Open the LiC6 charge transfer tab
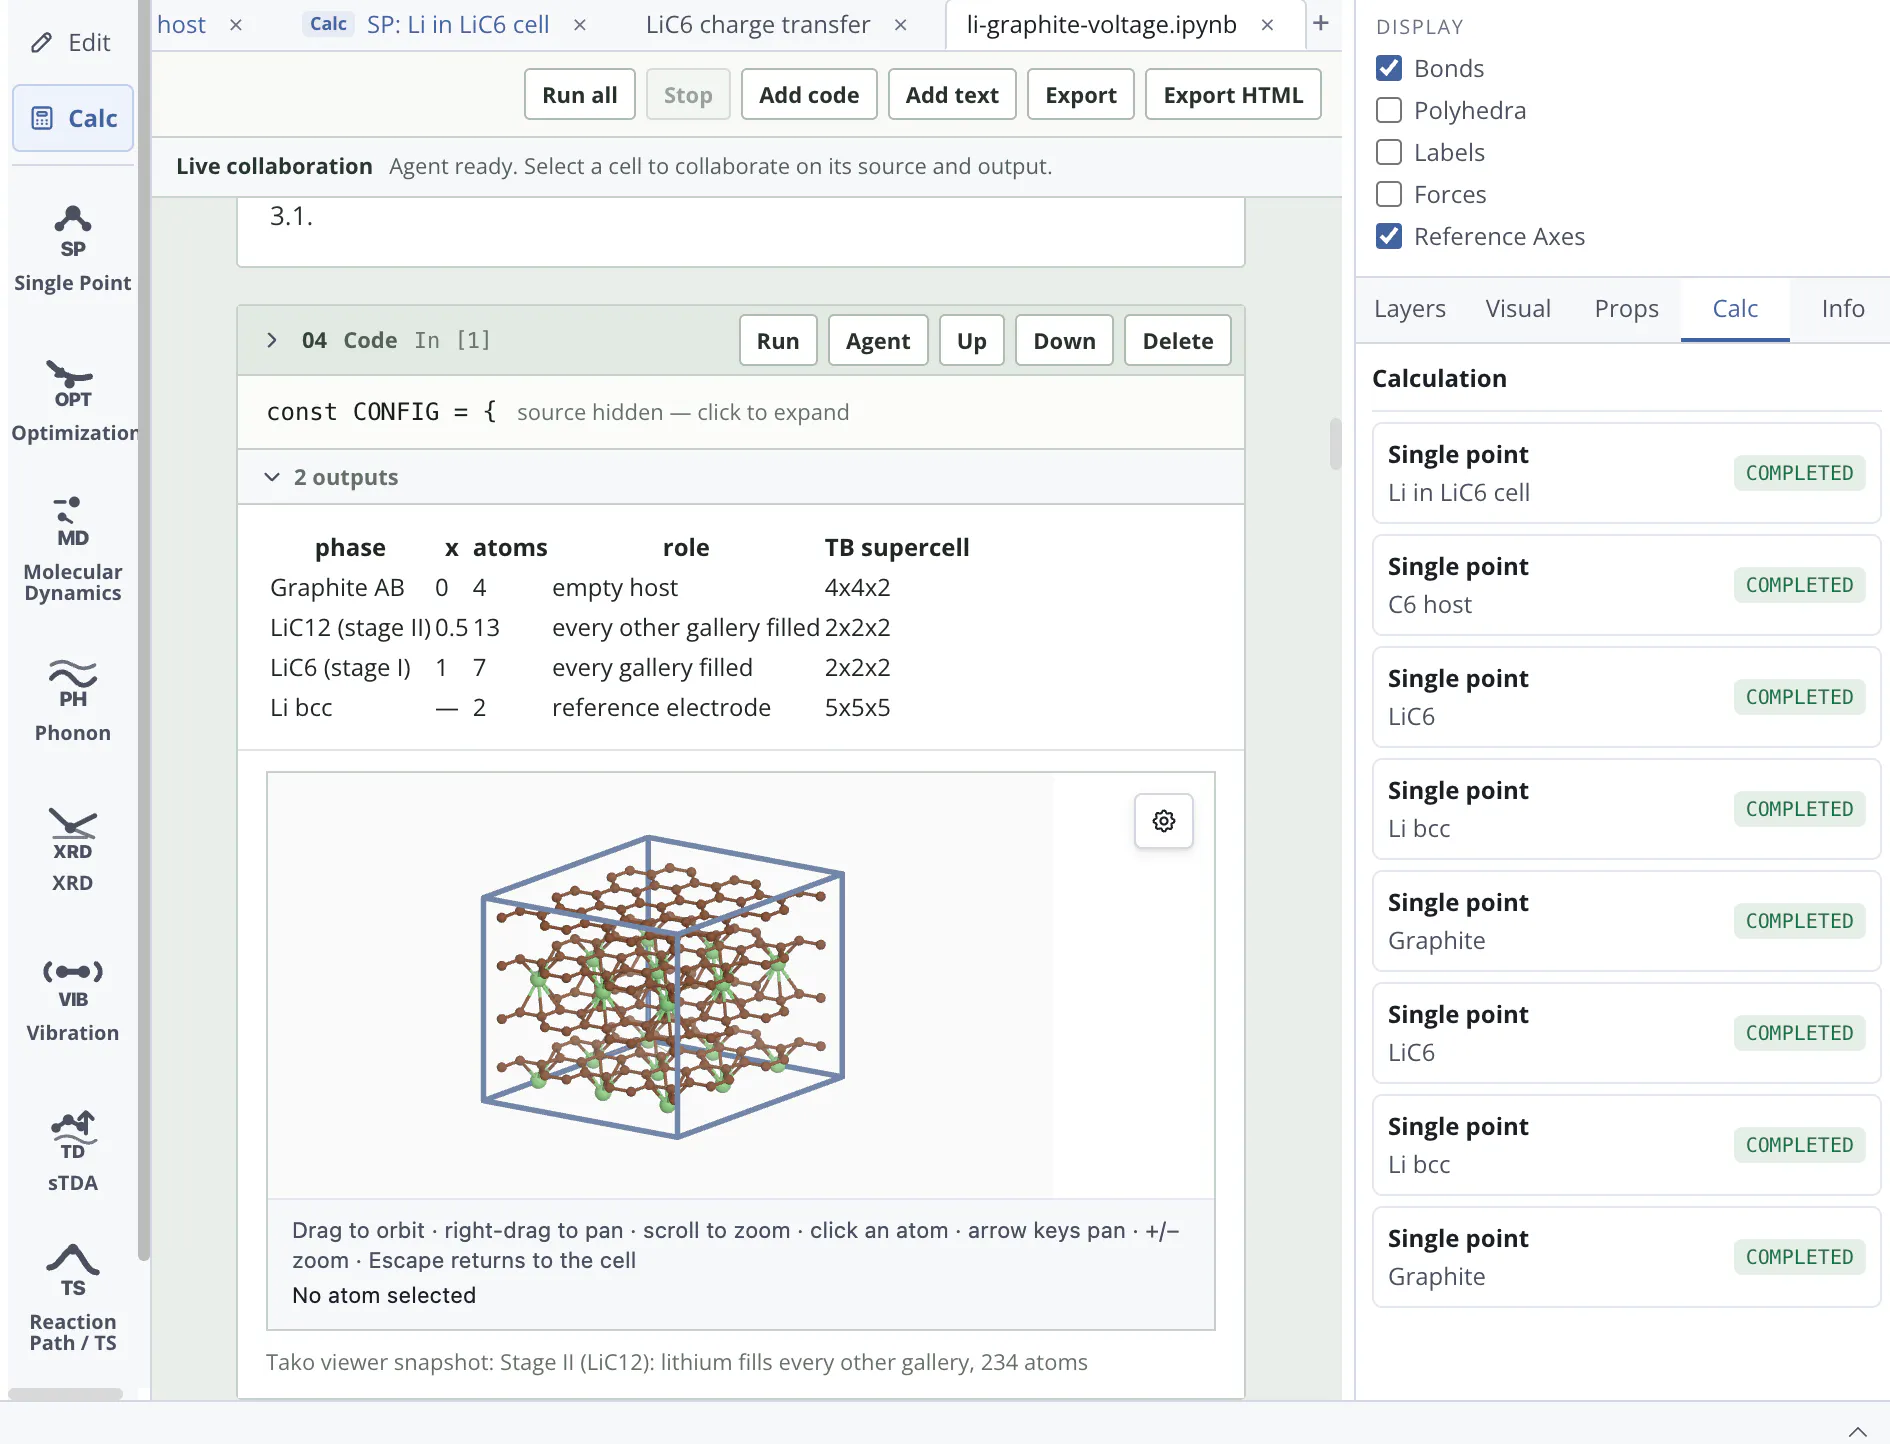The width and height of the screenshot is (1890, 1444). (758, 24)
